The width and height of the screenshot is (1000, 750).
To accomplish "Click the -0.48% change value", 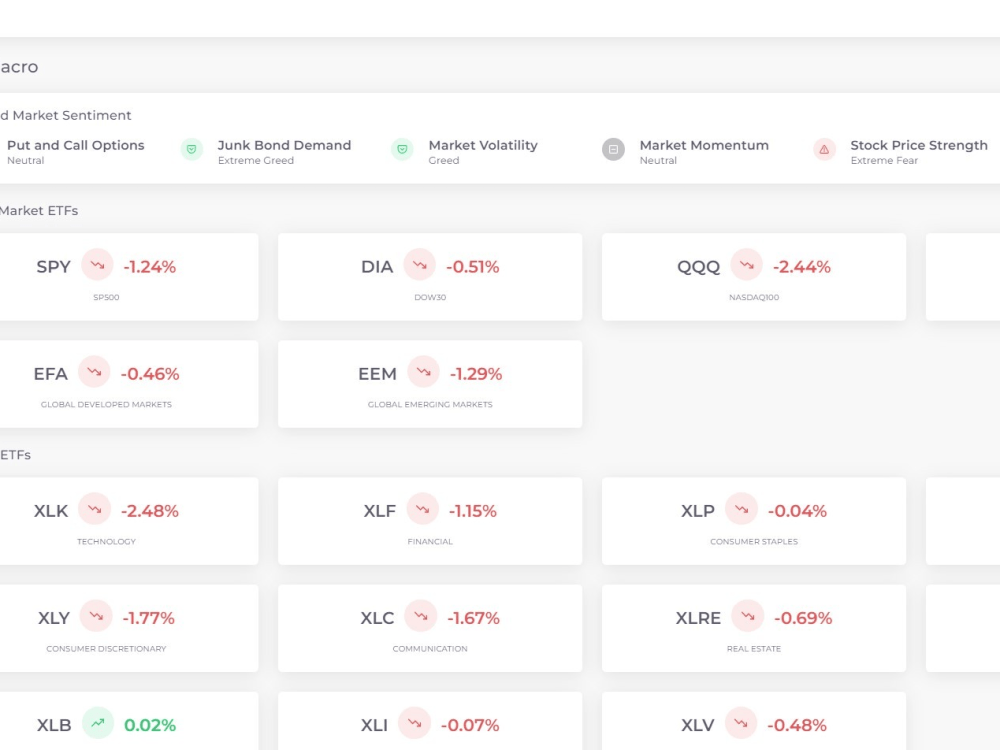I will point(797,725).
